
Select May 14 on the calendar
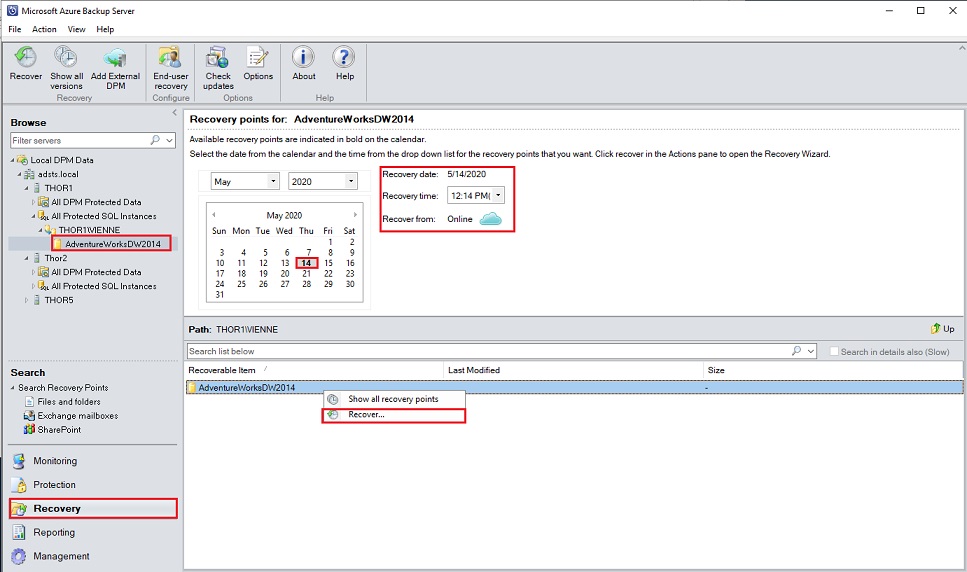307,263
